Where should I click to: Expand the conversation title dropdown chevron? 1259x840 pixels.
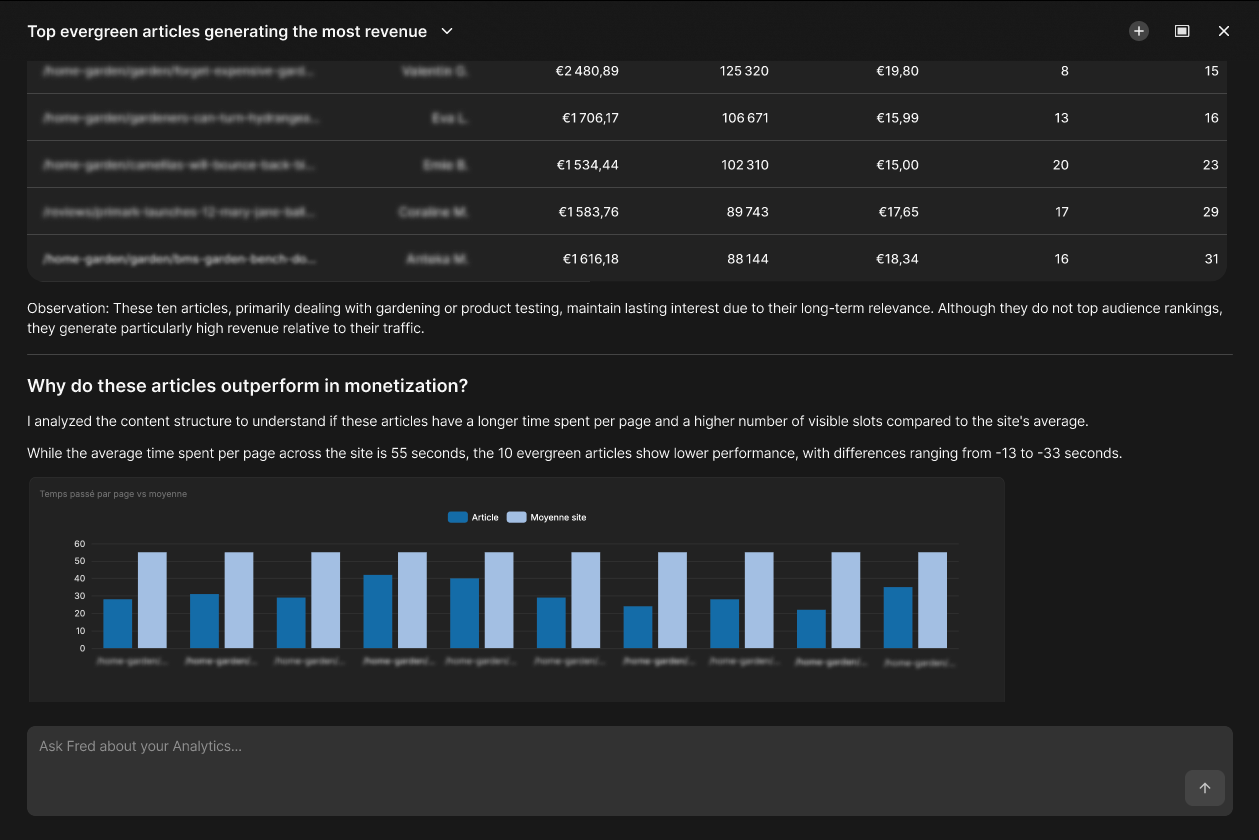[447, 31]
